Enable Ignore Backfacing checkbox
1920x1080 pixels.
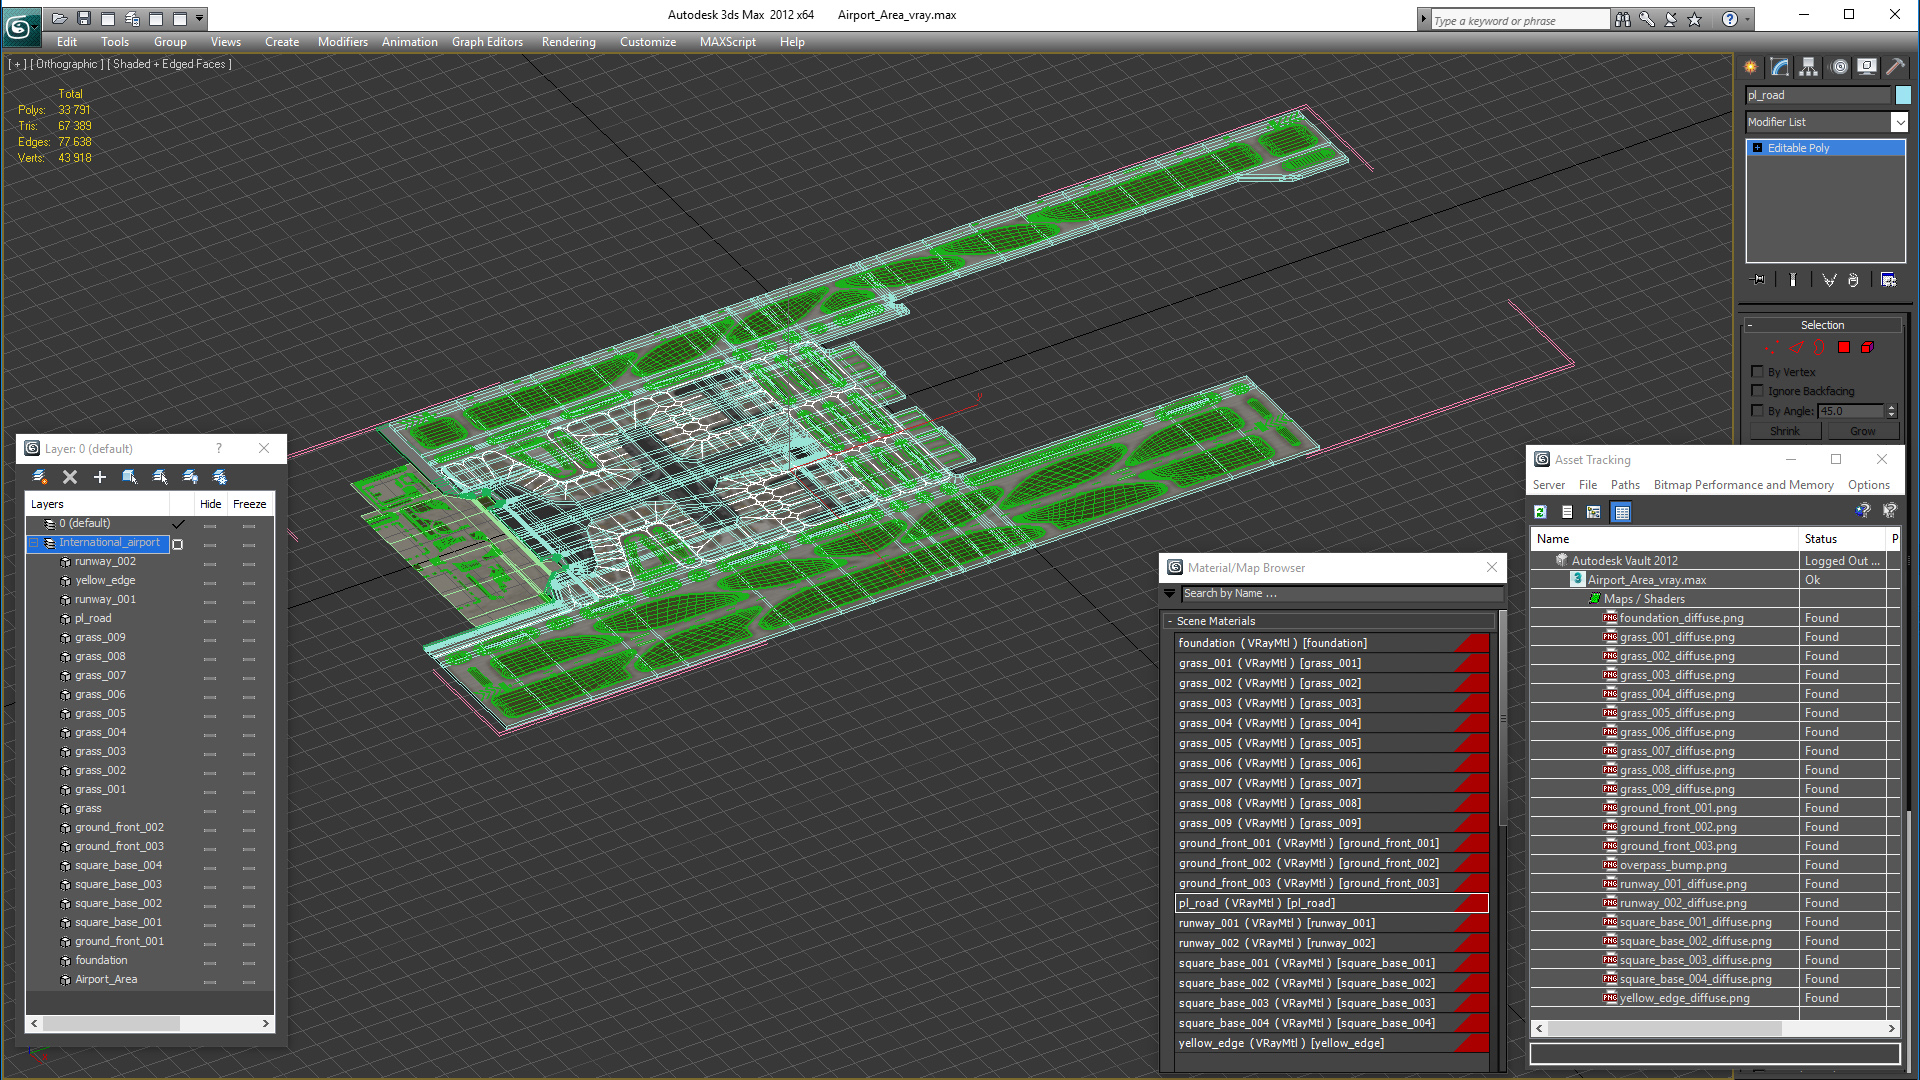tap(1757, 391)
